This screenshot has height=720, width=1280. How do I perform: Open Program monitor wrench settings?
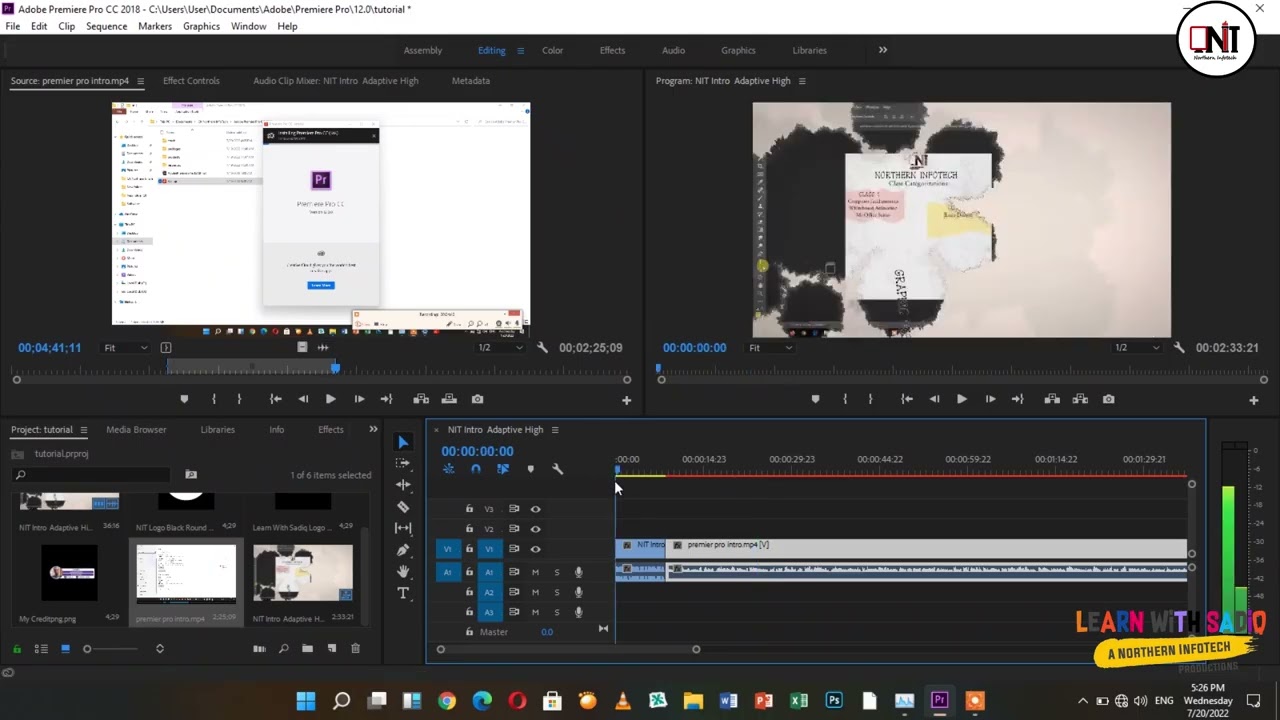[1179, 347]
